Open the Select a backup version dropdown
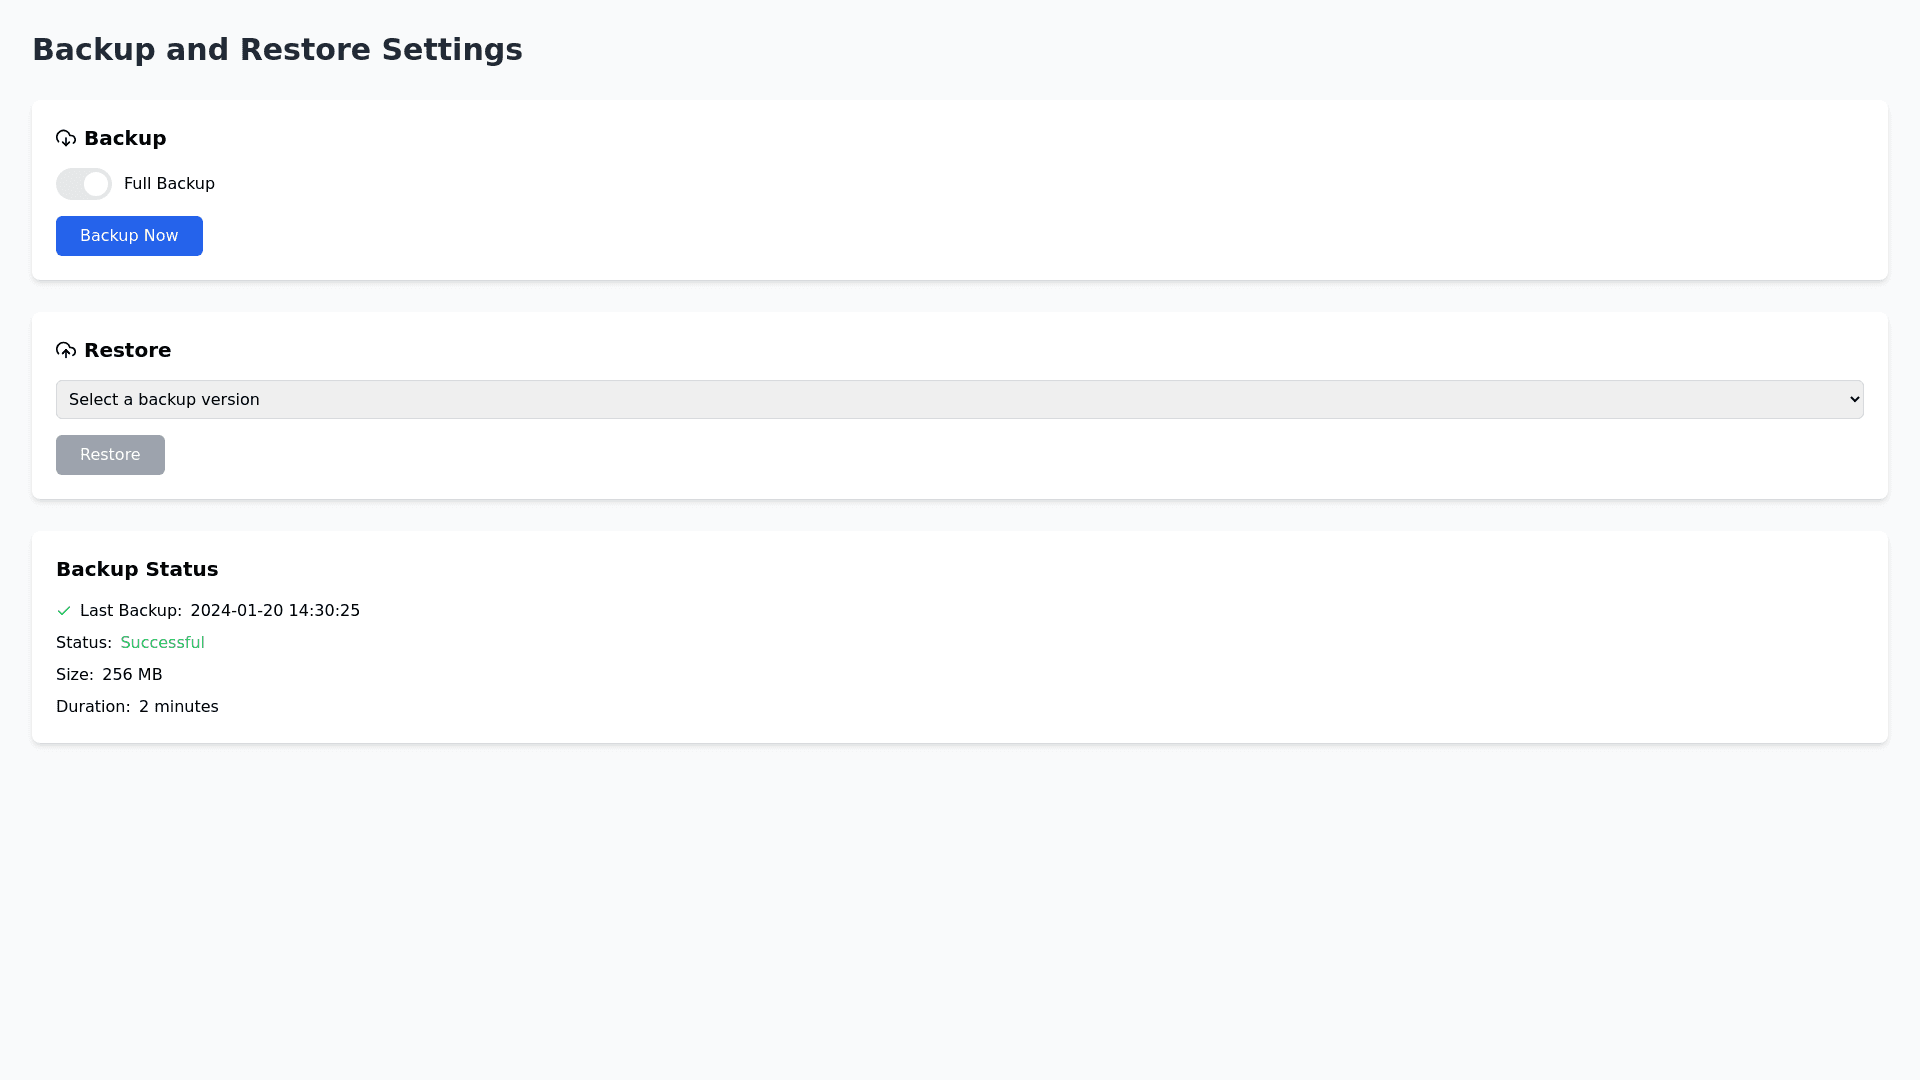The image size is (1920, 1080). 958,400
